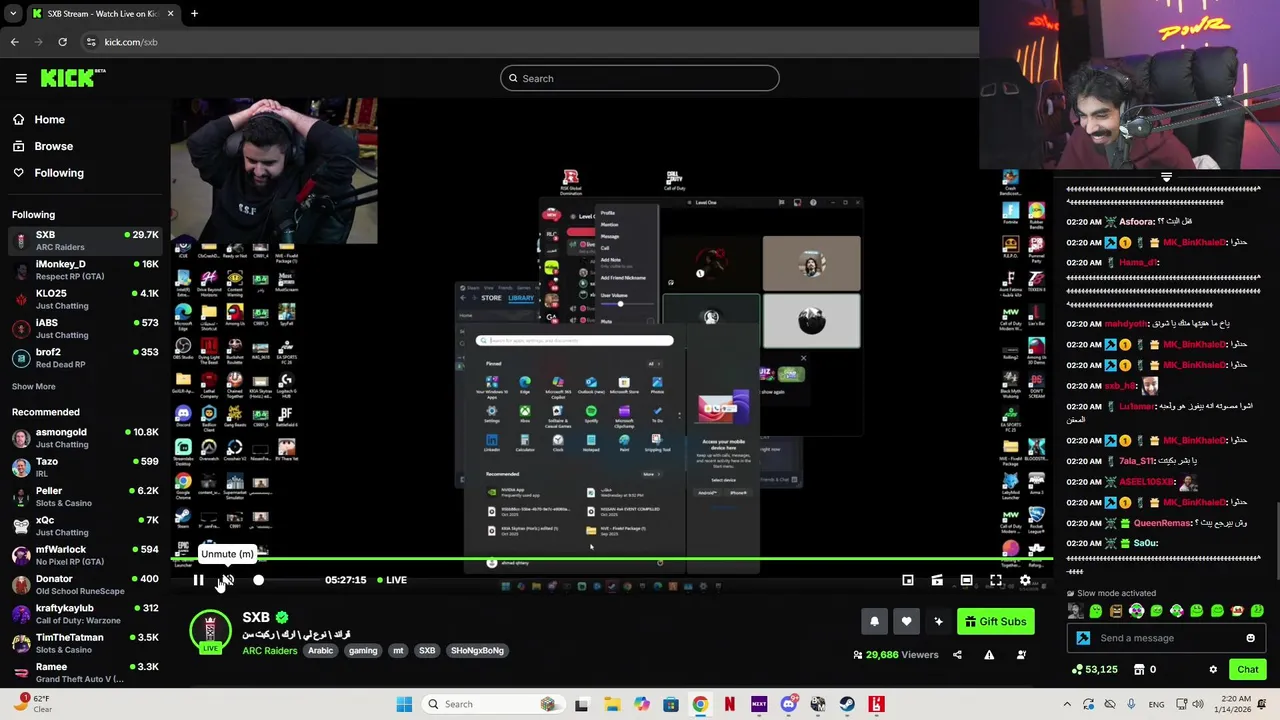Open Windows Start menu
Image resolution: width=1280 pixels, height=720 pixels.
(404, 704)
